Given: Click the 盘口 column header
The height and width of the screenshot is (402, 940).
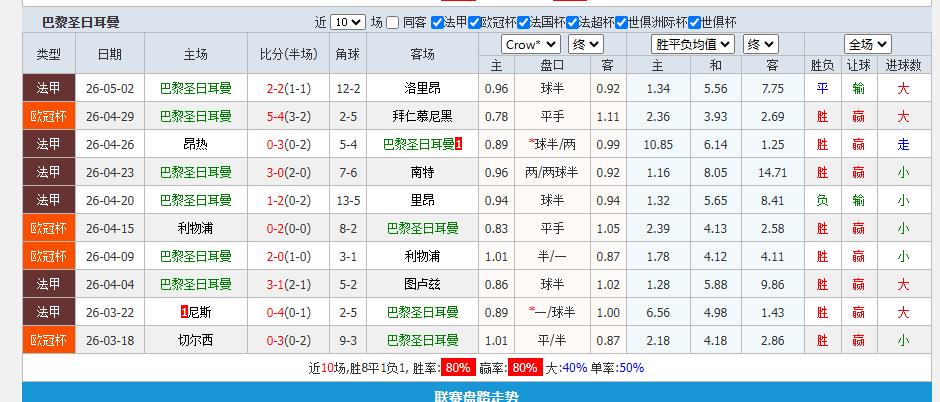Looking at the screenshot, I should pyautogui.click(x=552, y=65).
